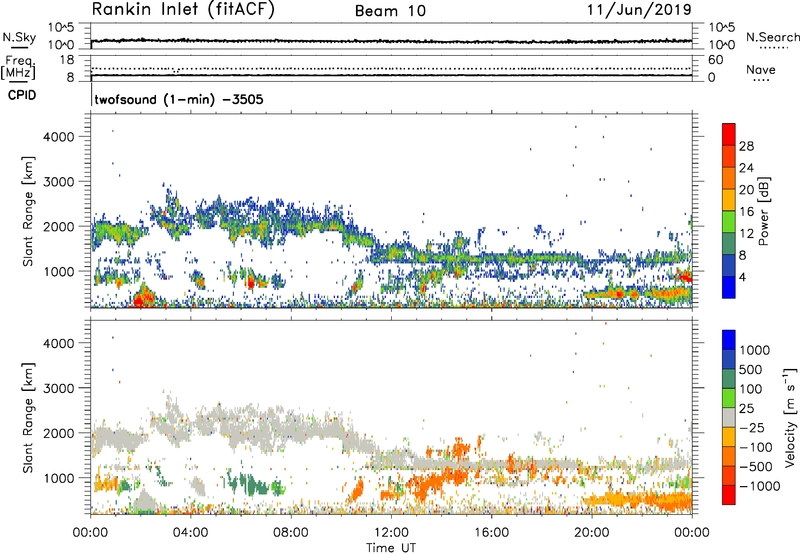Click the red echo patch near 02:00 in power panel
The image size is (800, 554).
[143, 296]
